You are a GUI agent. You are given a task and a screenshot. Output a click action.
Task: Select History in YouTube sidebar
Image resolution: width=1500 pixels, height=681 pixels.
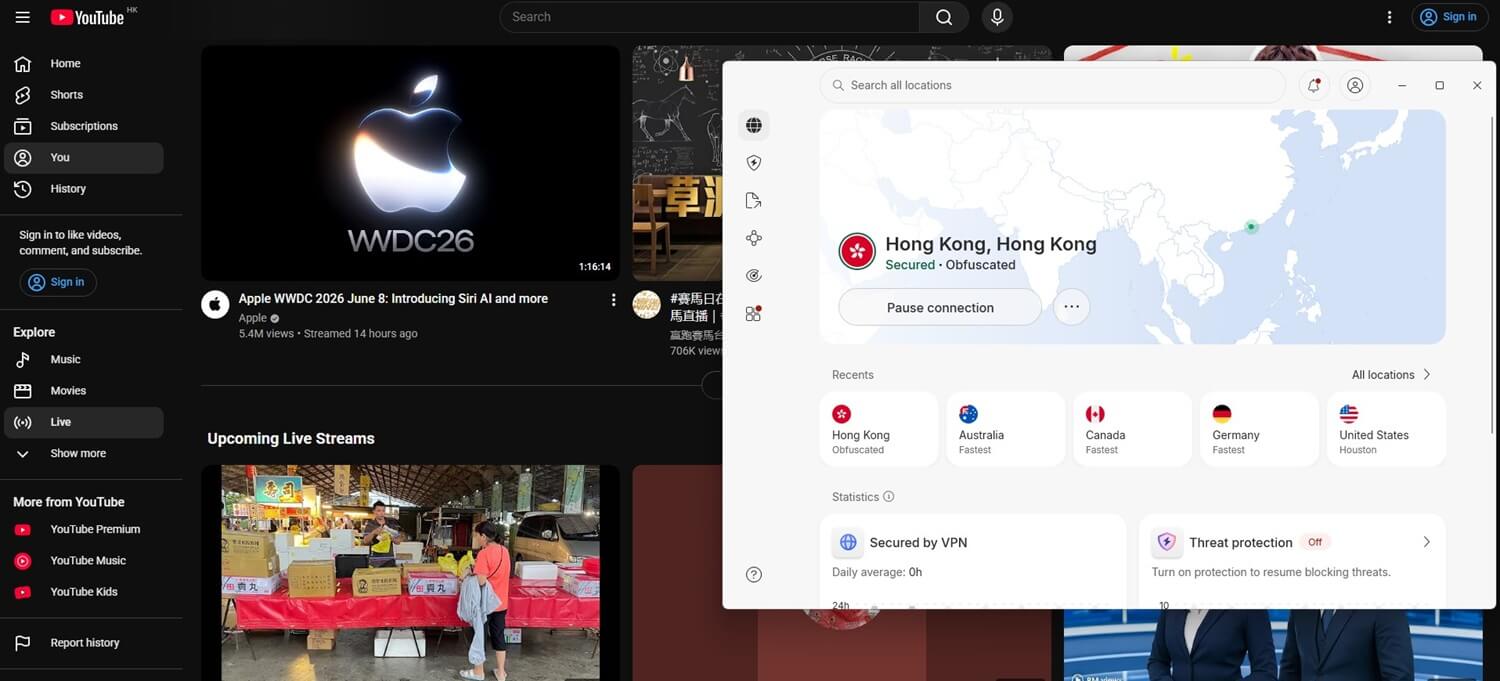pyautogui.click(x=84, y=189)
